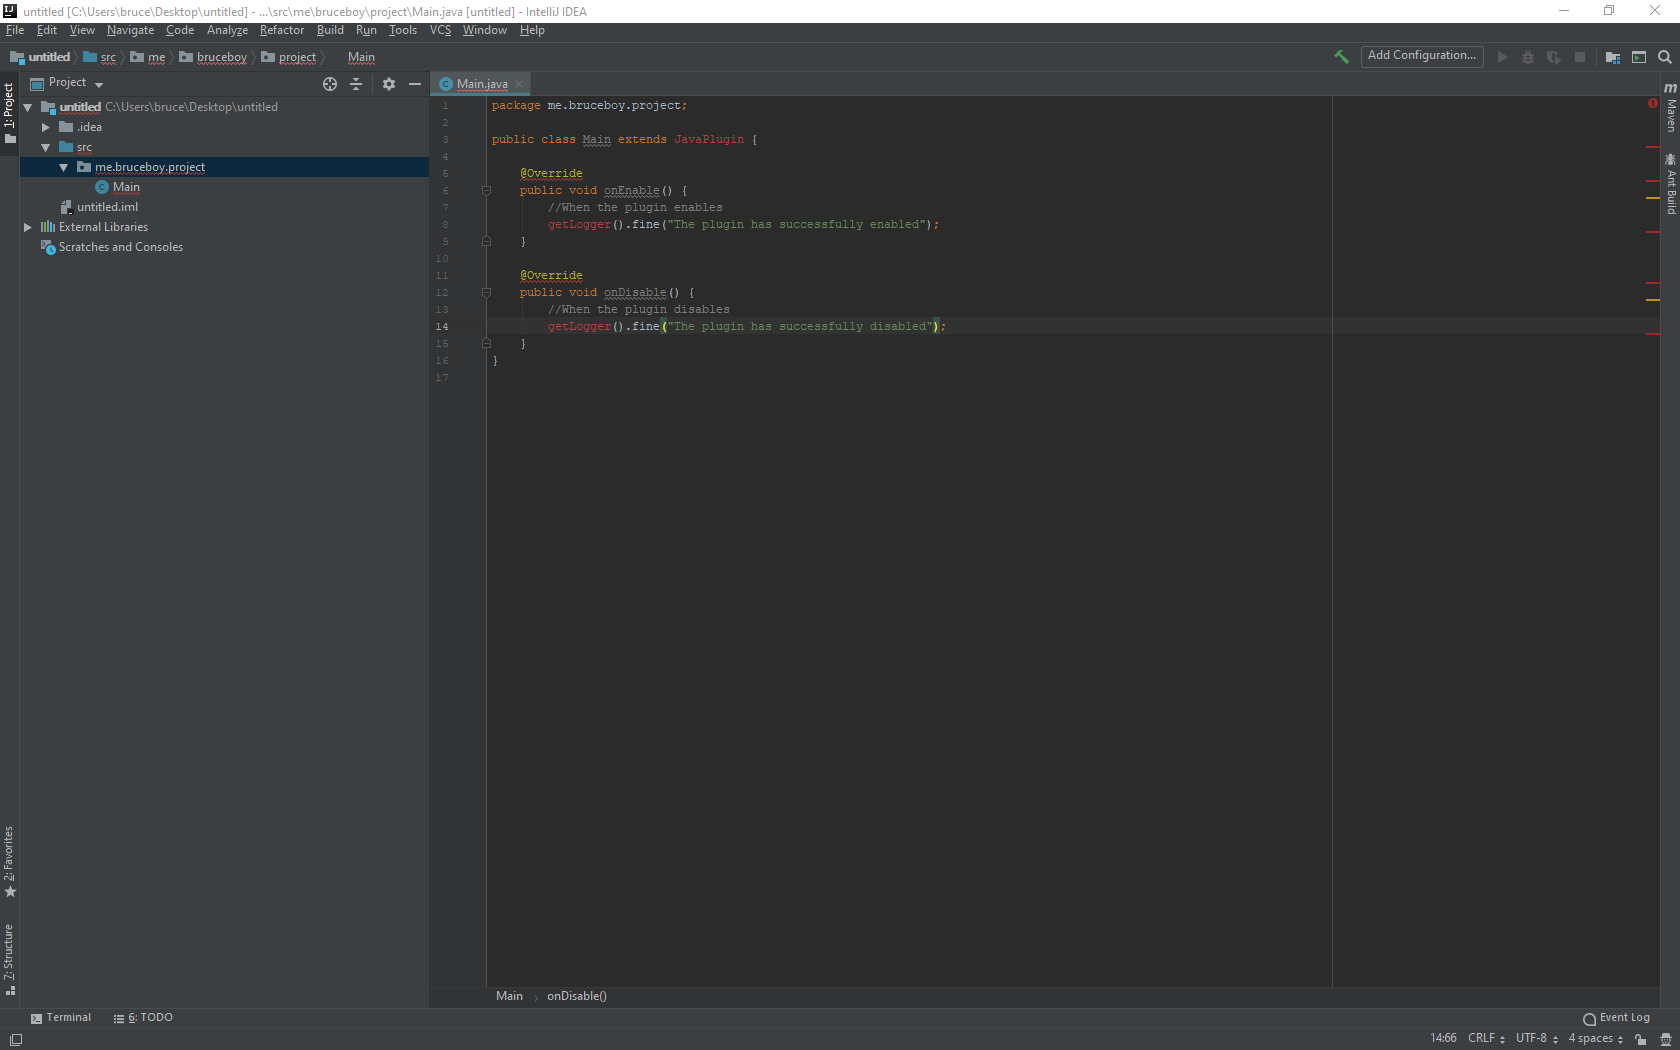Click the Project Structure icon in toolbar
The height and width of the screenshot is (1050, 1680).
coord(1612,57)
